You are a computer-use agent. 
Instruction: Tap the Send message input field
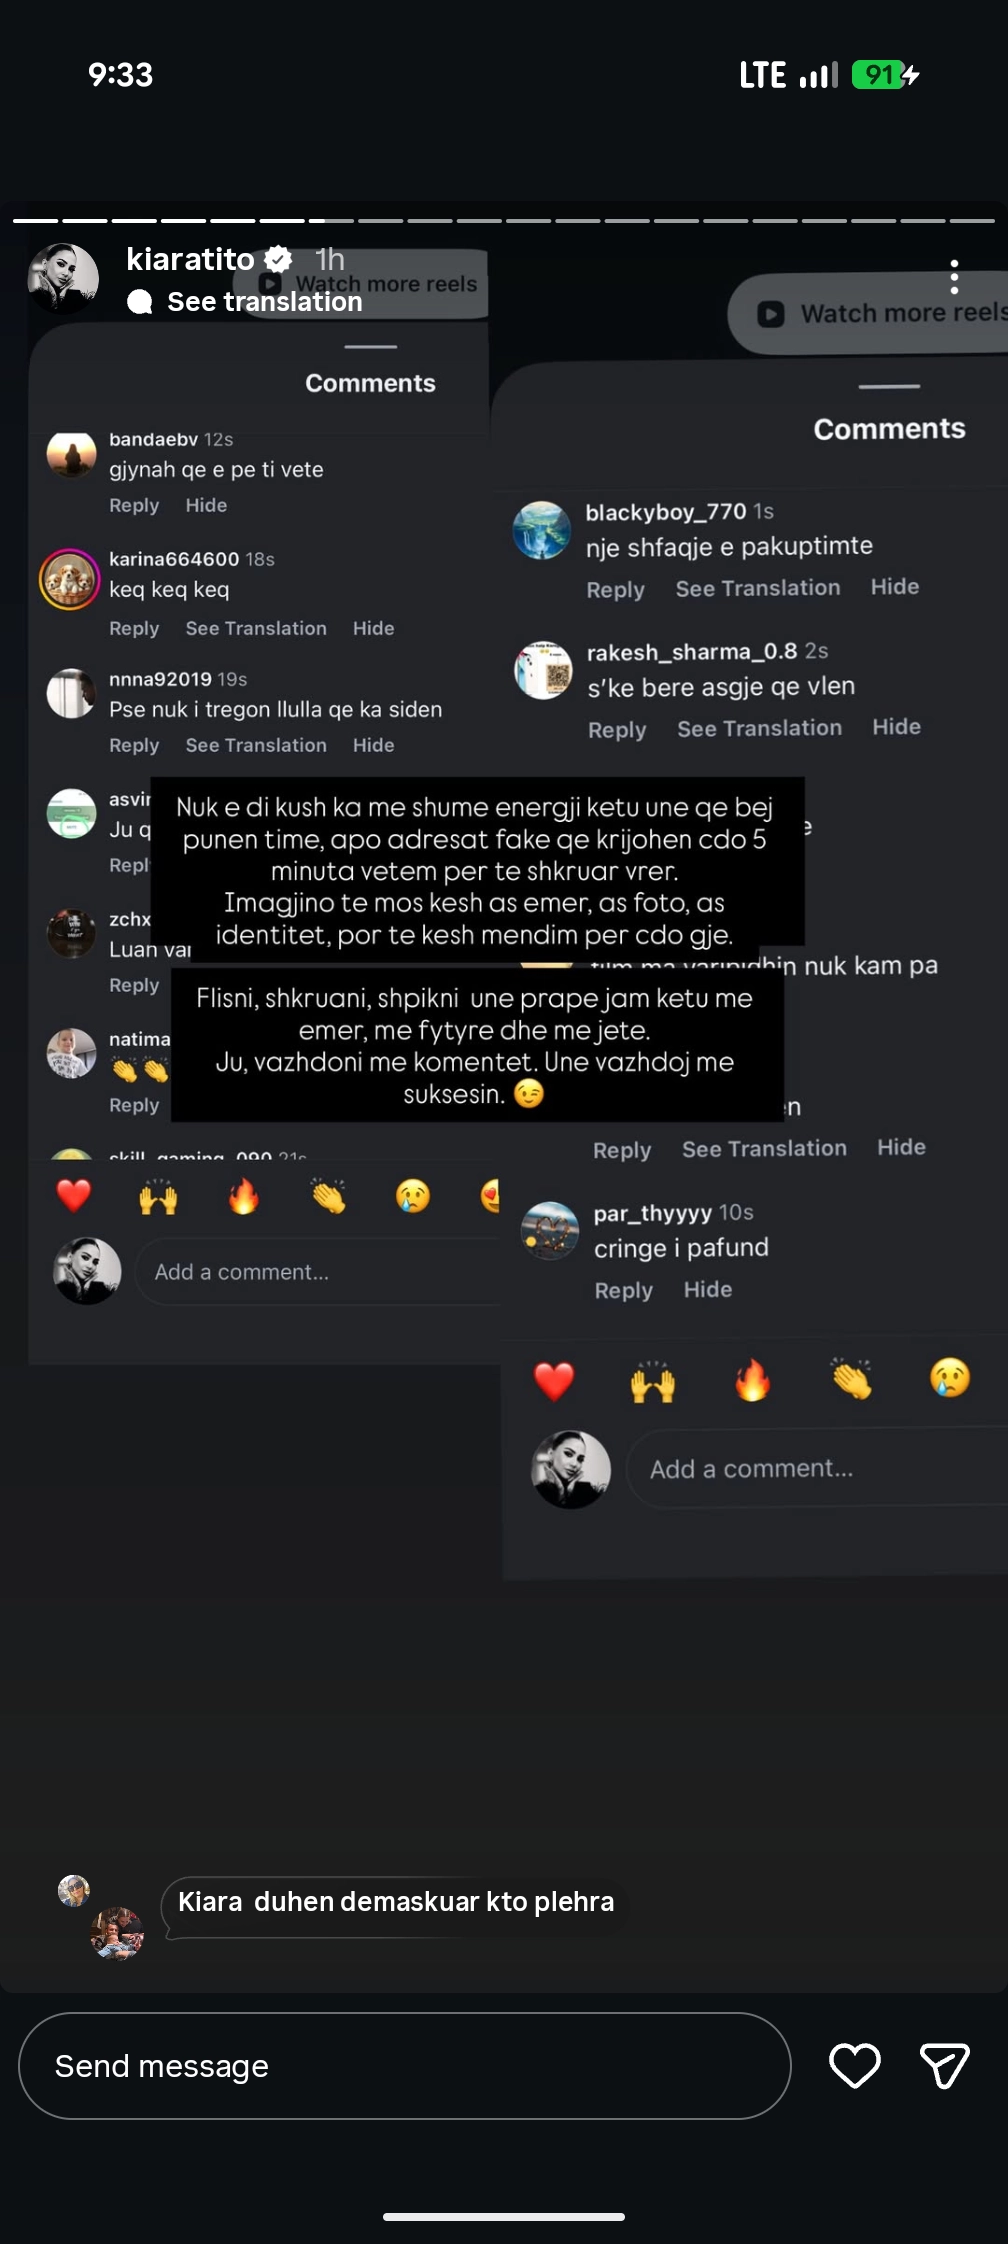[405, 2065]
